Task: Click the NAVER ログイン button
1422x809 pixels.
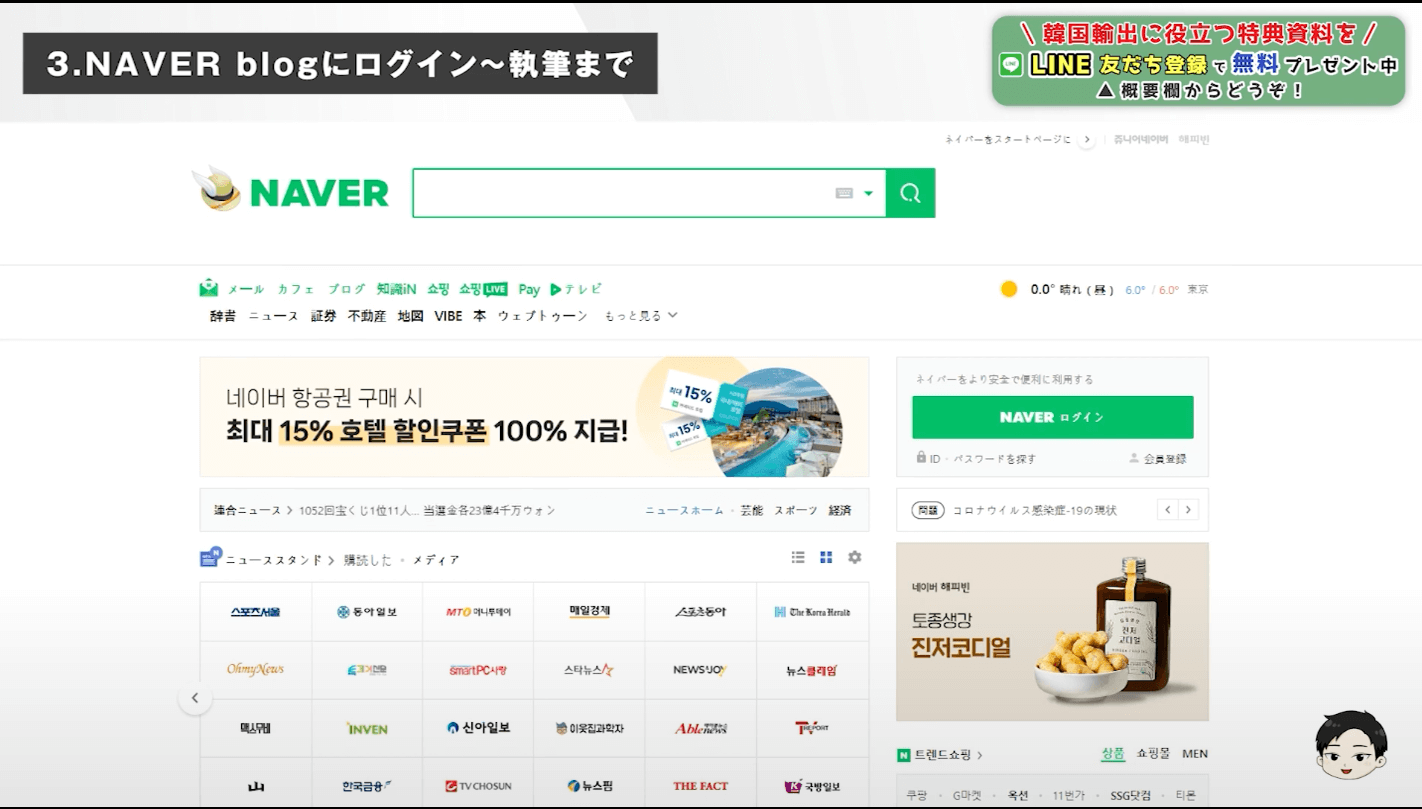Action: [1052, 417]
